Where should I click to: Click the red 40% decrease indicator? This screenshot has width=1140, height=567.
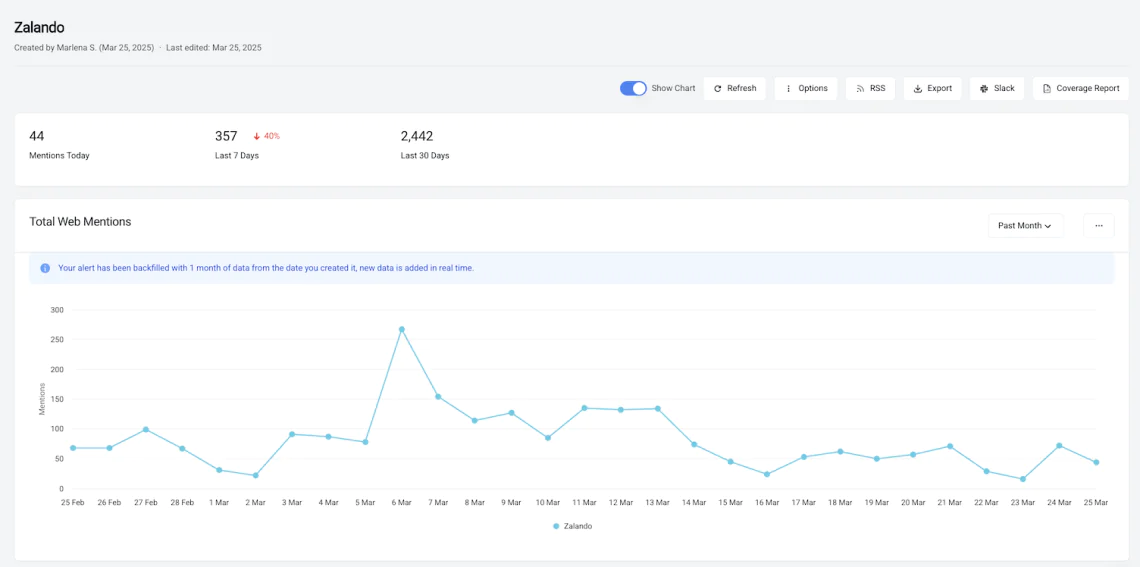[267, 136]
